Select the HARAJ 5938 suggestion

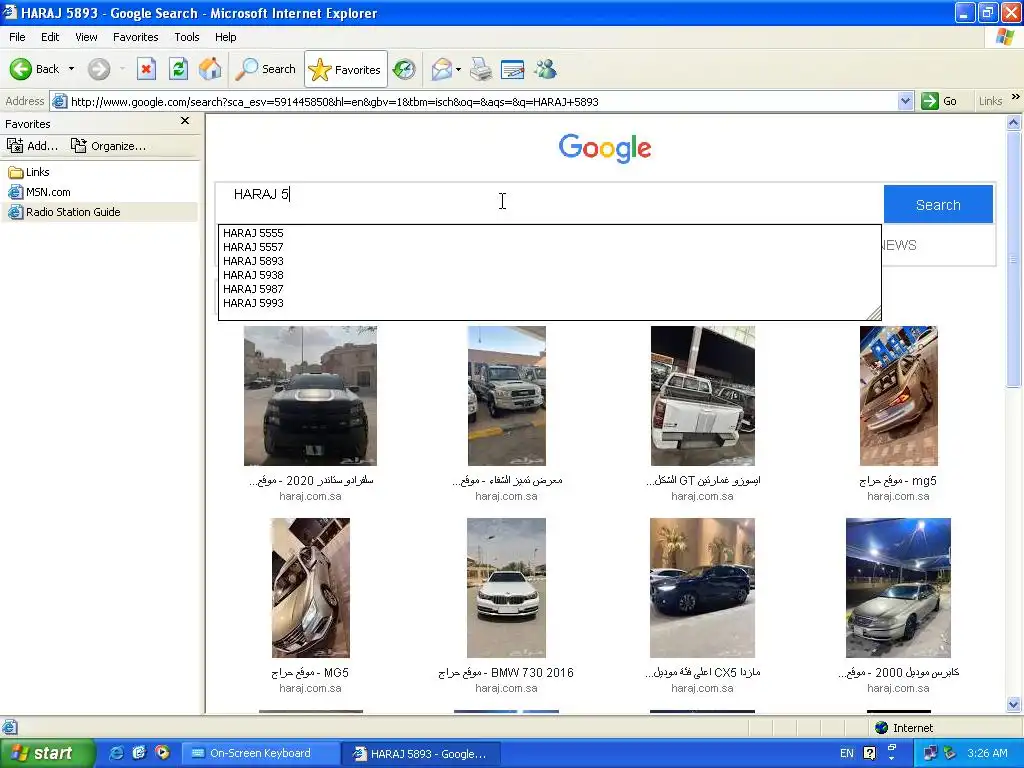(253, 275)
